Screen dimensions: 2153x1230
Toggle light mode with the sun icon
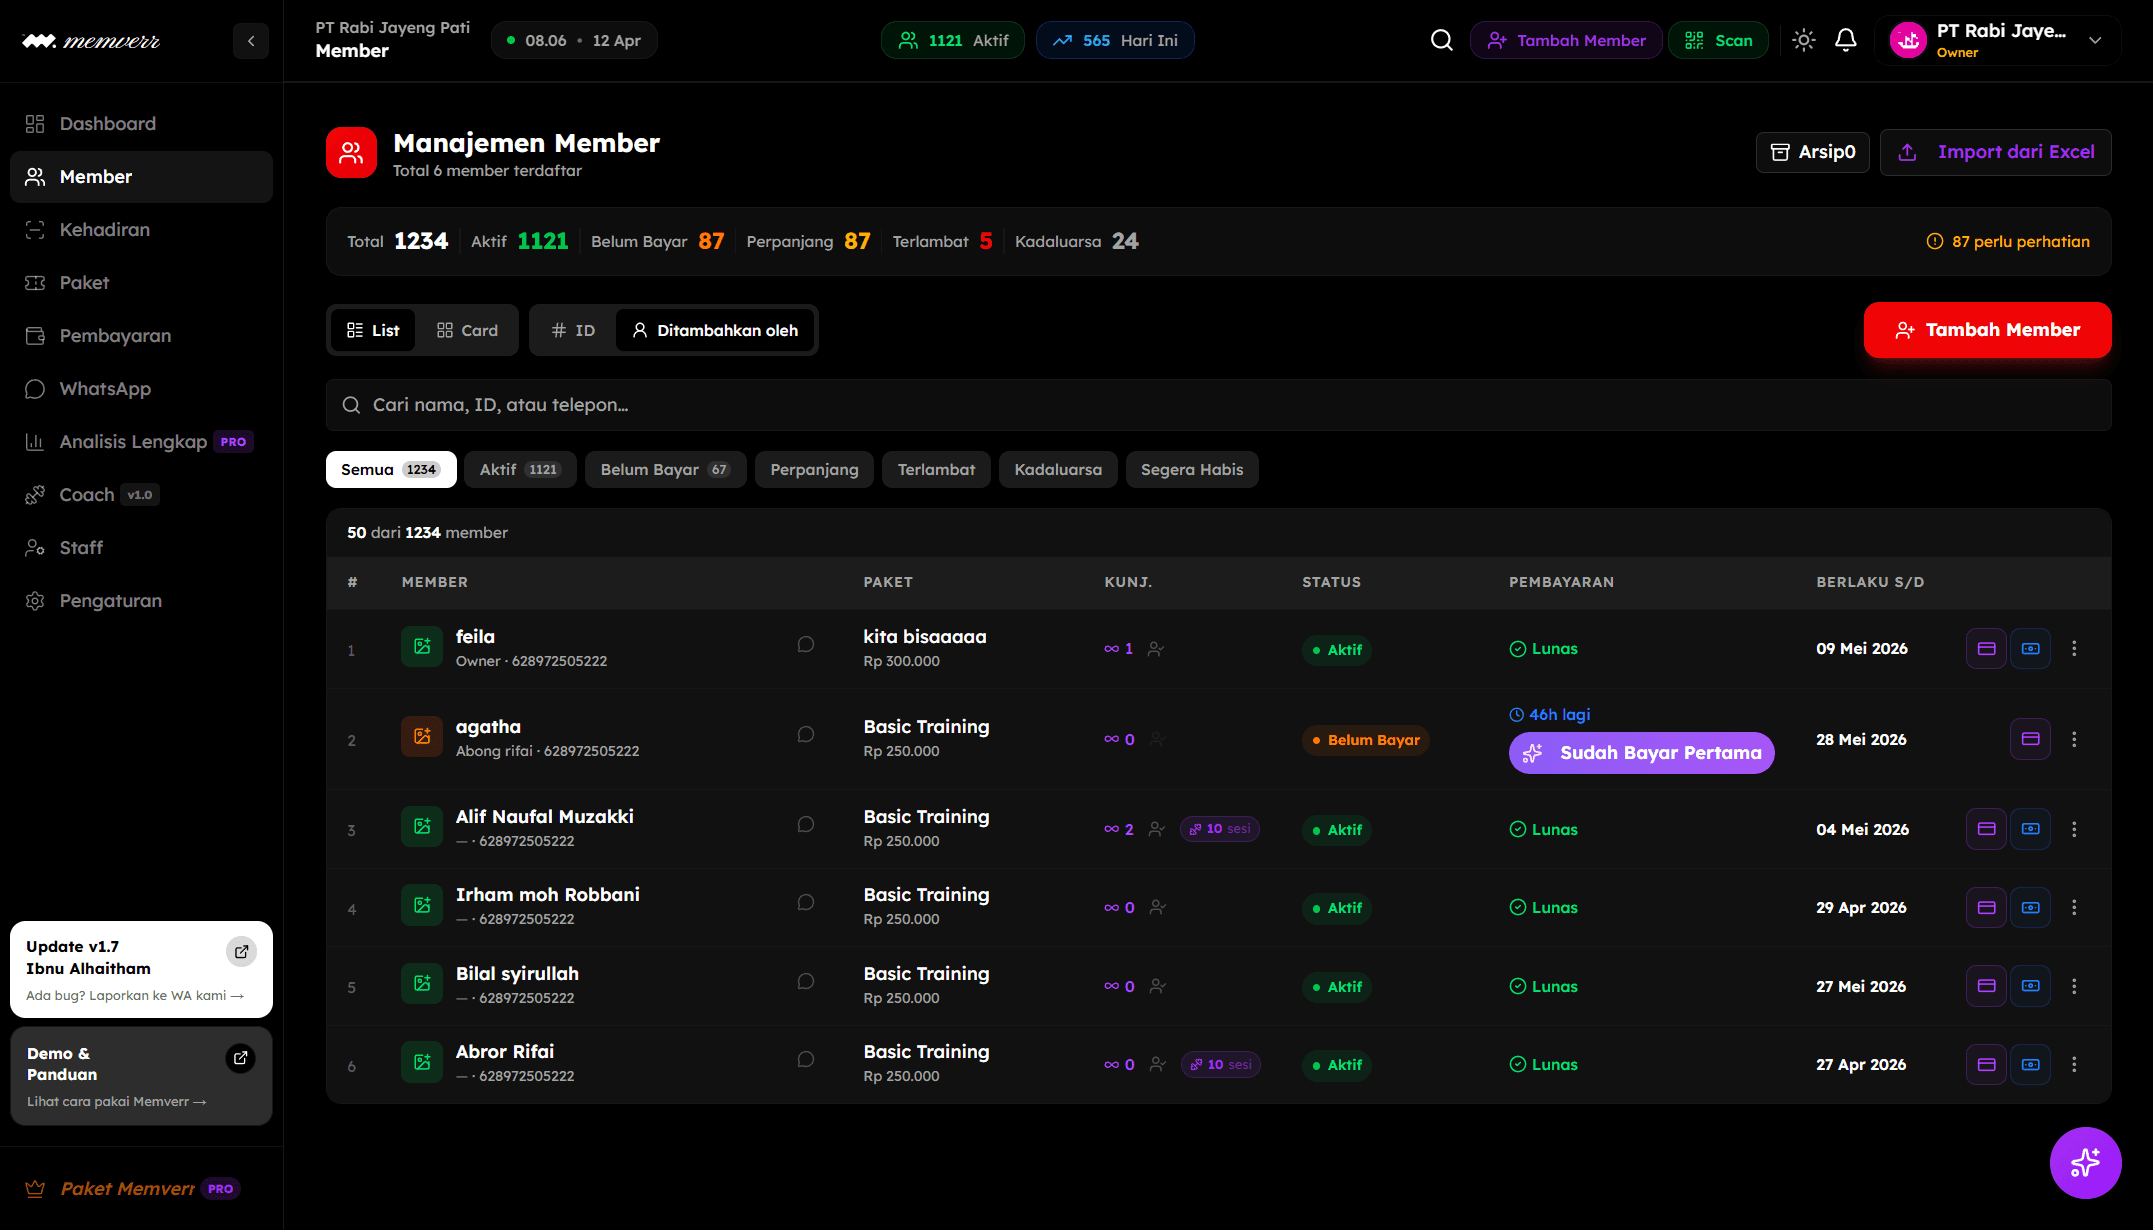click(1804, 40)
